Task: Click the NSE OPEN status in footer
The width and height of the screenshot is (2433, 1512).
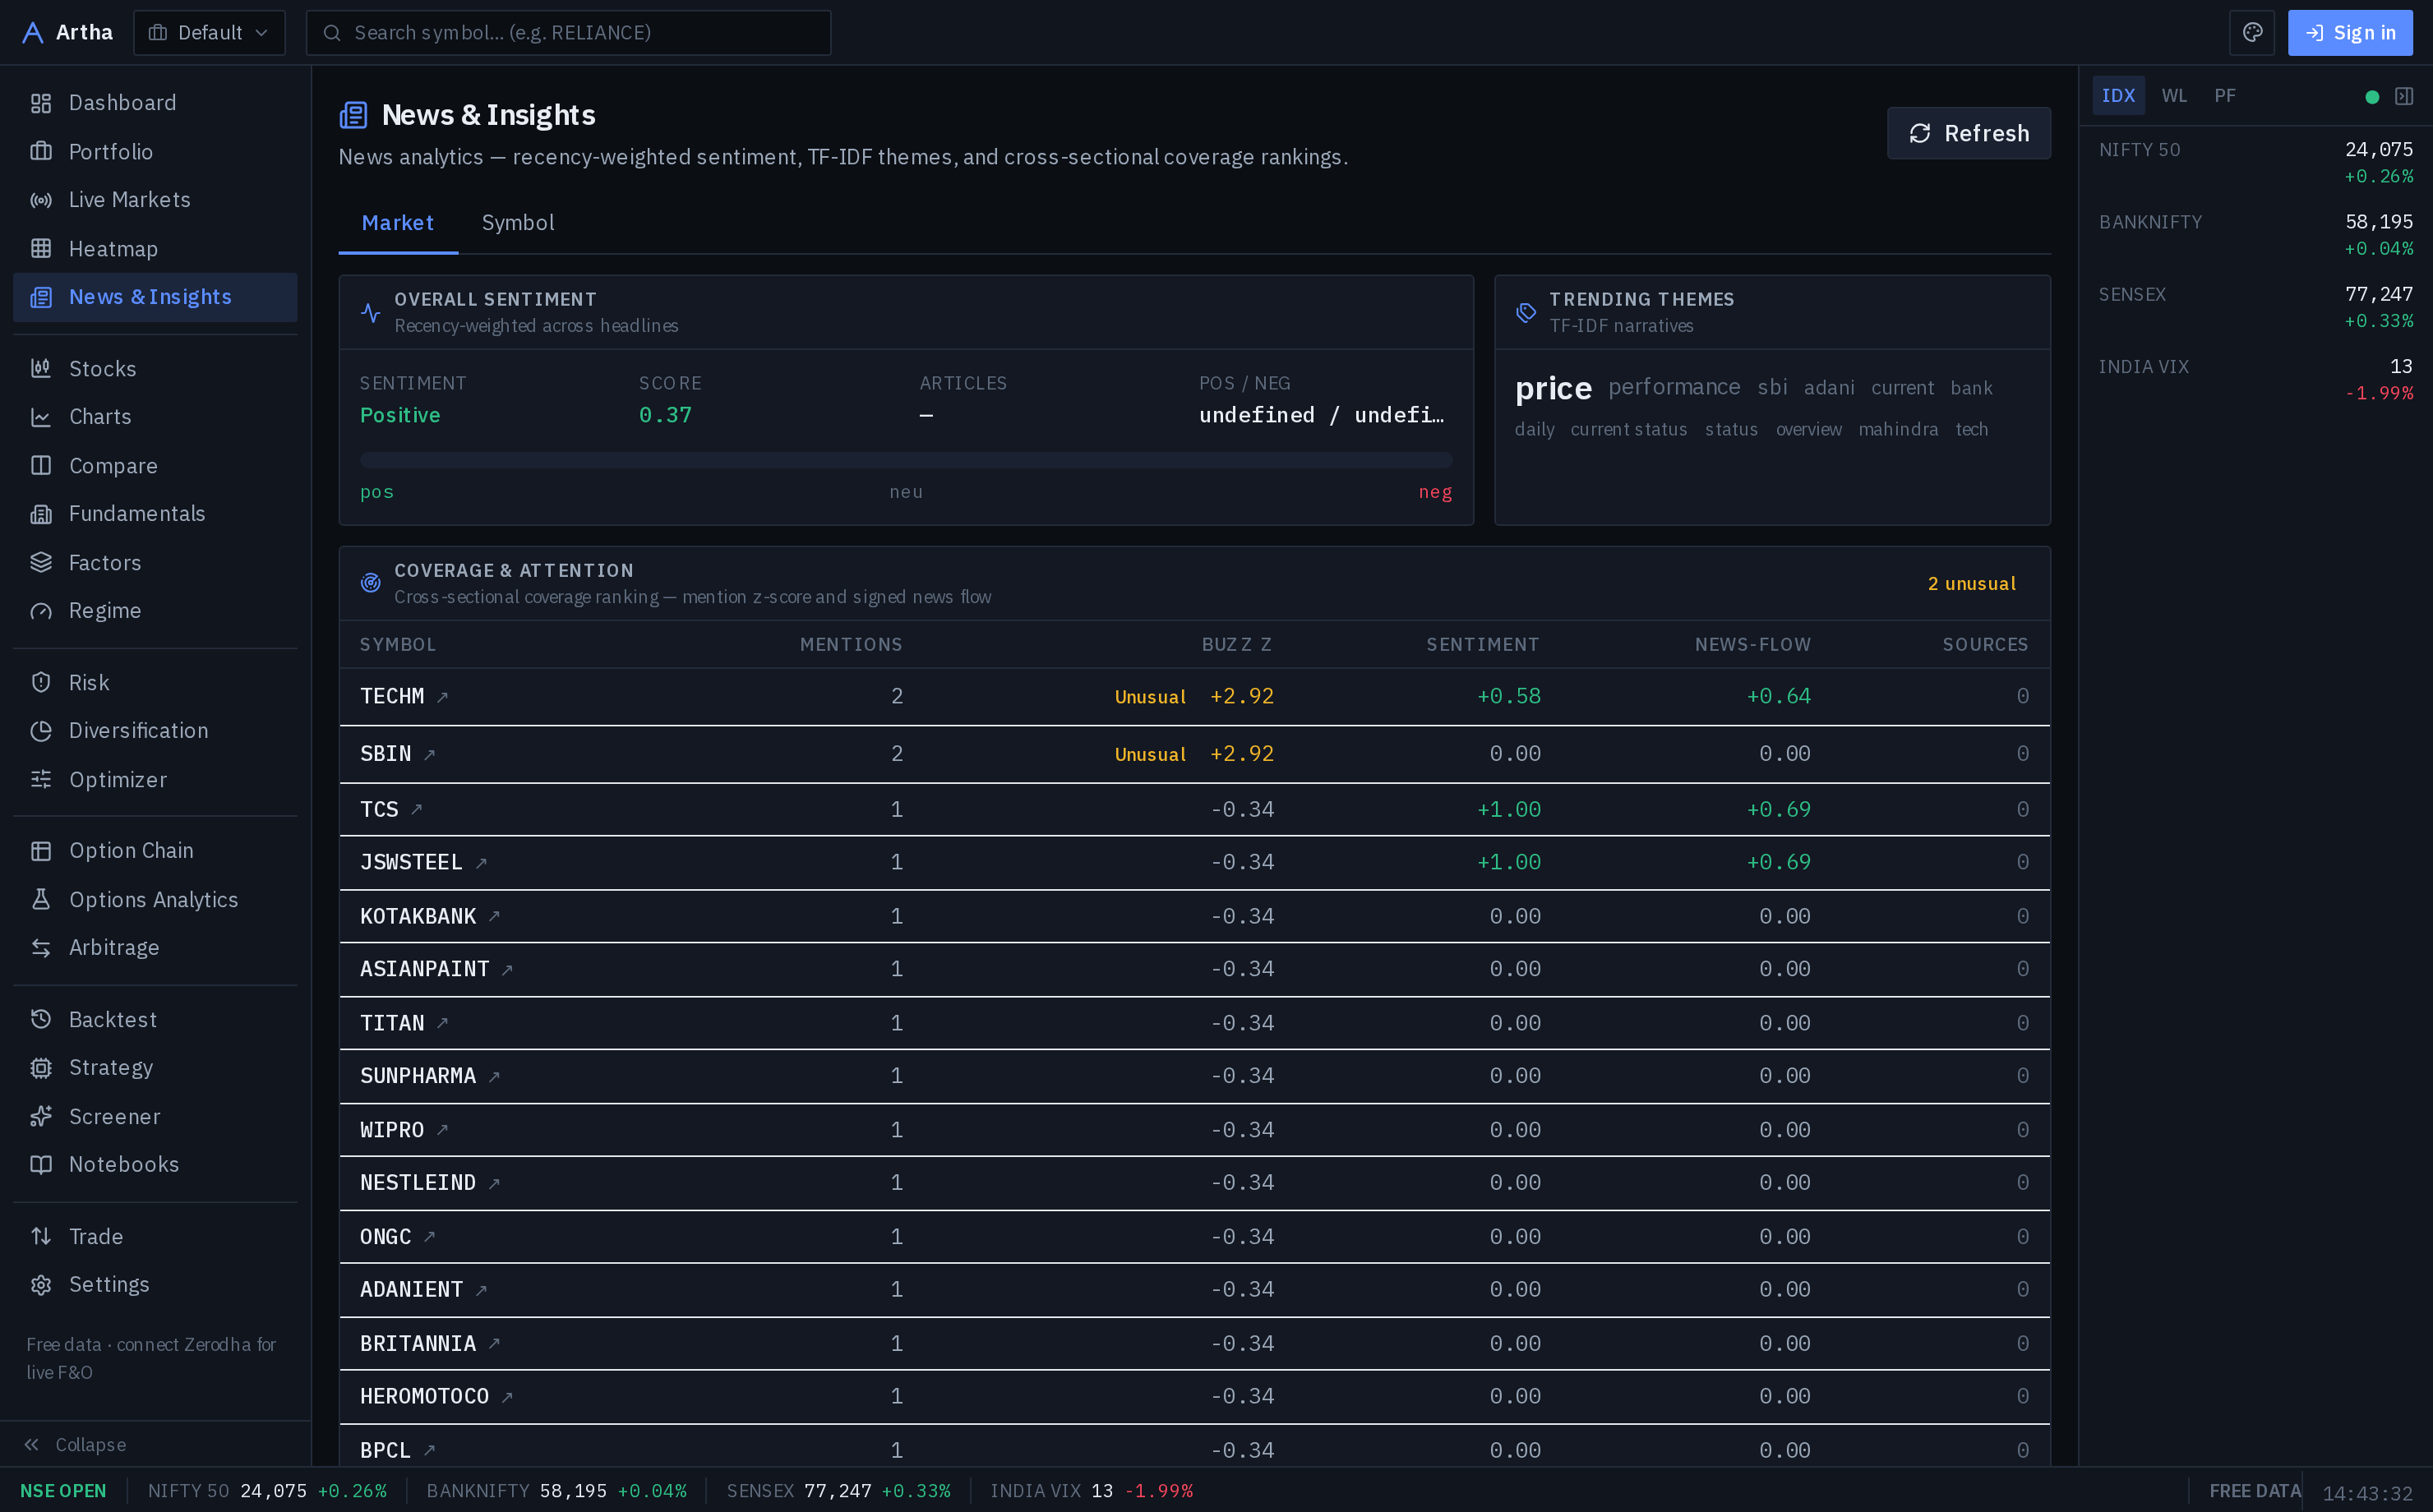Action: tap(63, 1491)
